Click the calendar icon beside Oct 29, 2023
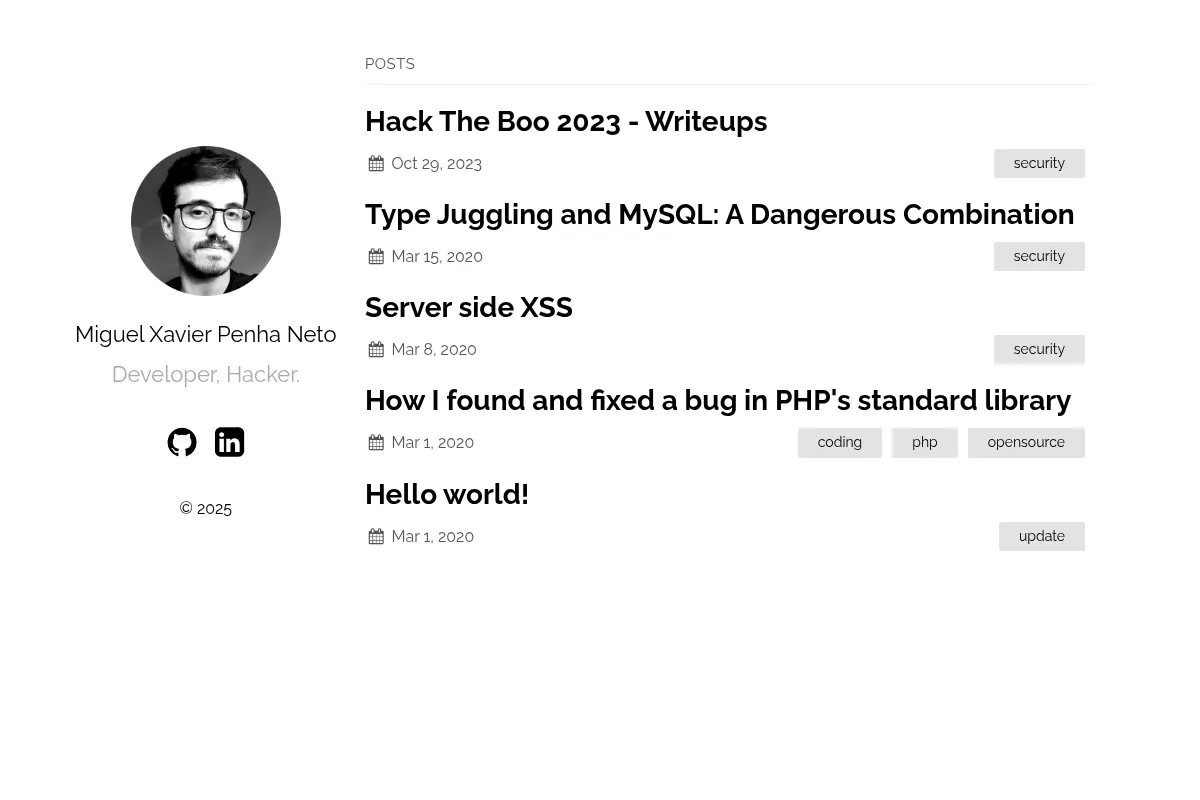Viewport: 1200px width, 800px height. [376, 163]
